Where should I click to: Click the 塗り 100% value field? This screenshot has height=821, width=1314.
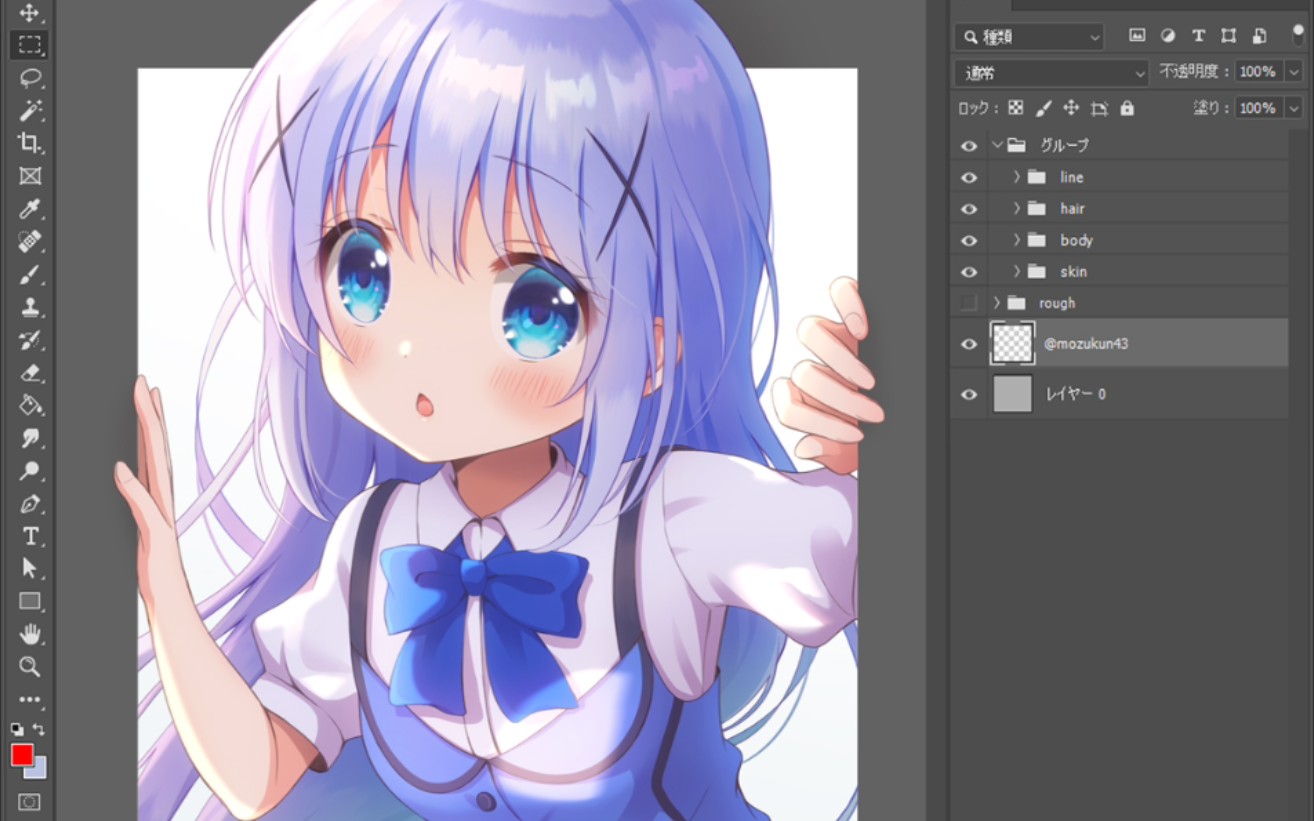1259,108
